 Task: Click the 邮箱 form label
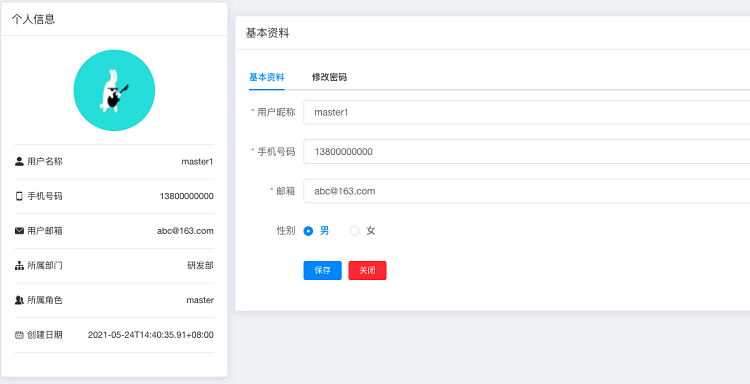pos(286,191)
